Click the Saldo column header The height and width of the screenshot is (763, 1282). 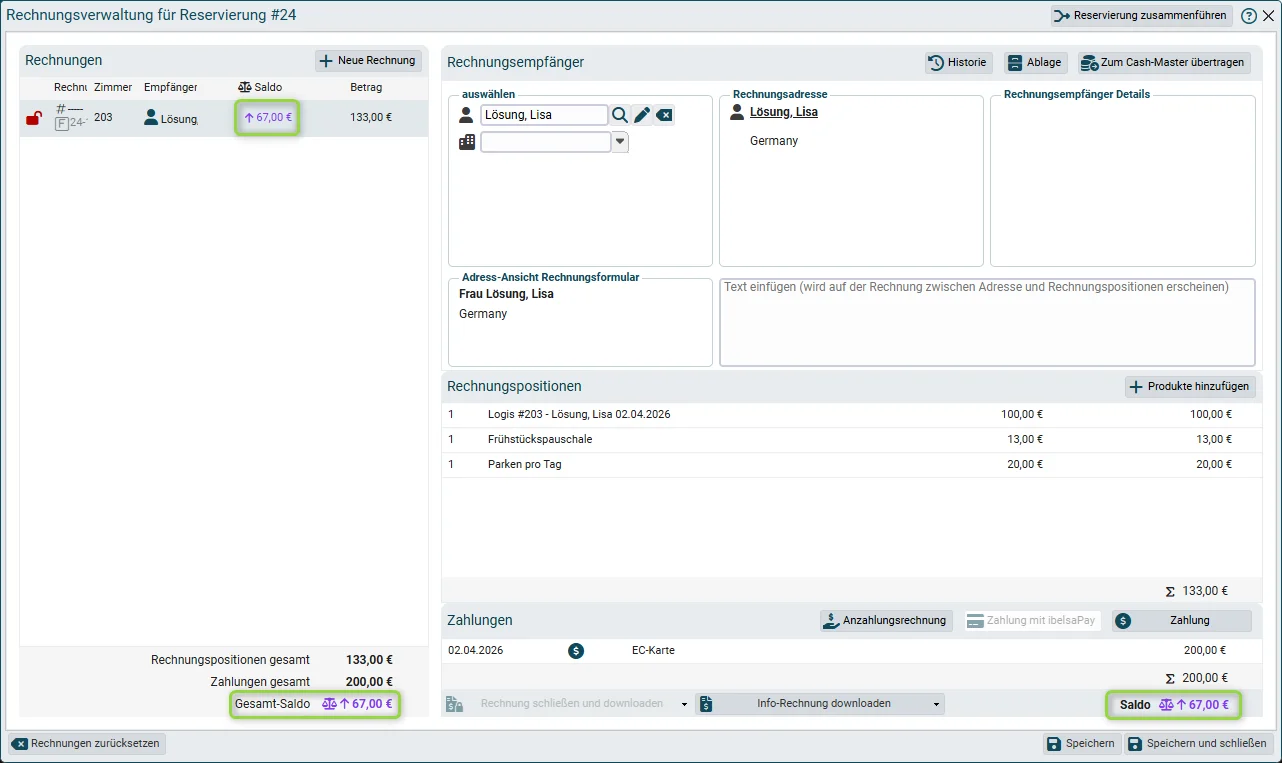click(x=260, y=87)
